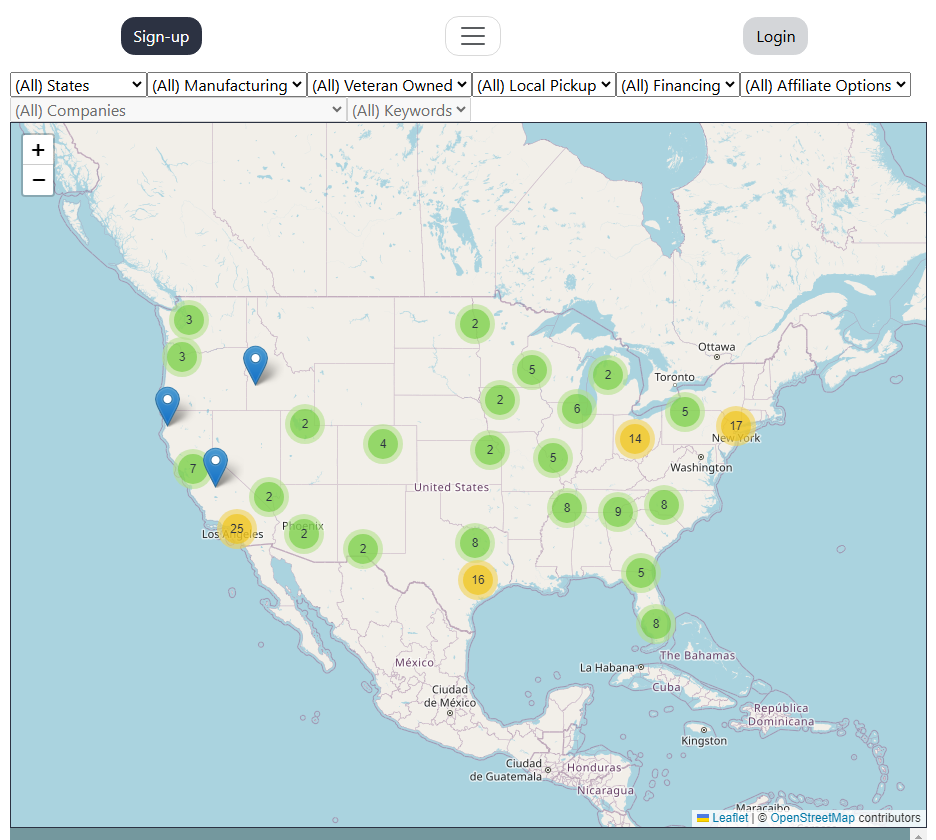This screenshot has height=840, width=936.
Task: Open the 17 cluster near New York
Action: [x=736, y=426]
